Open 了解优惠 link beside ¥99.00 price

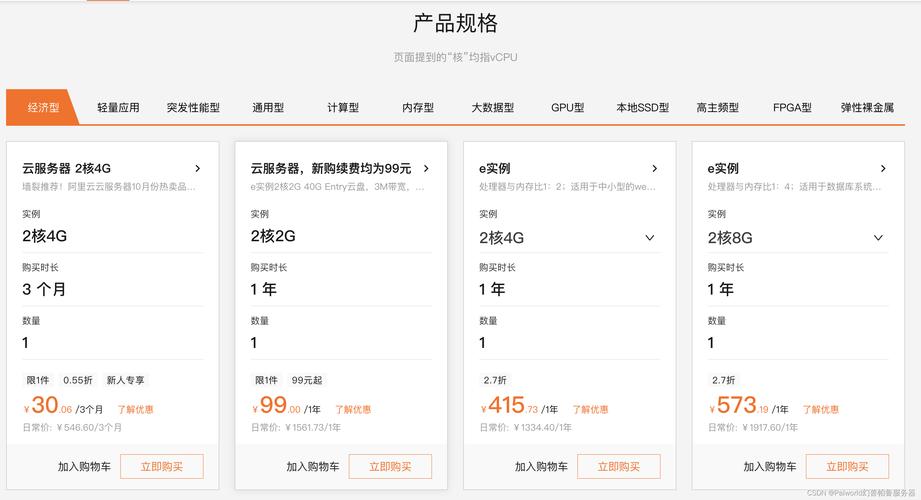(353, 410)
